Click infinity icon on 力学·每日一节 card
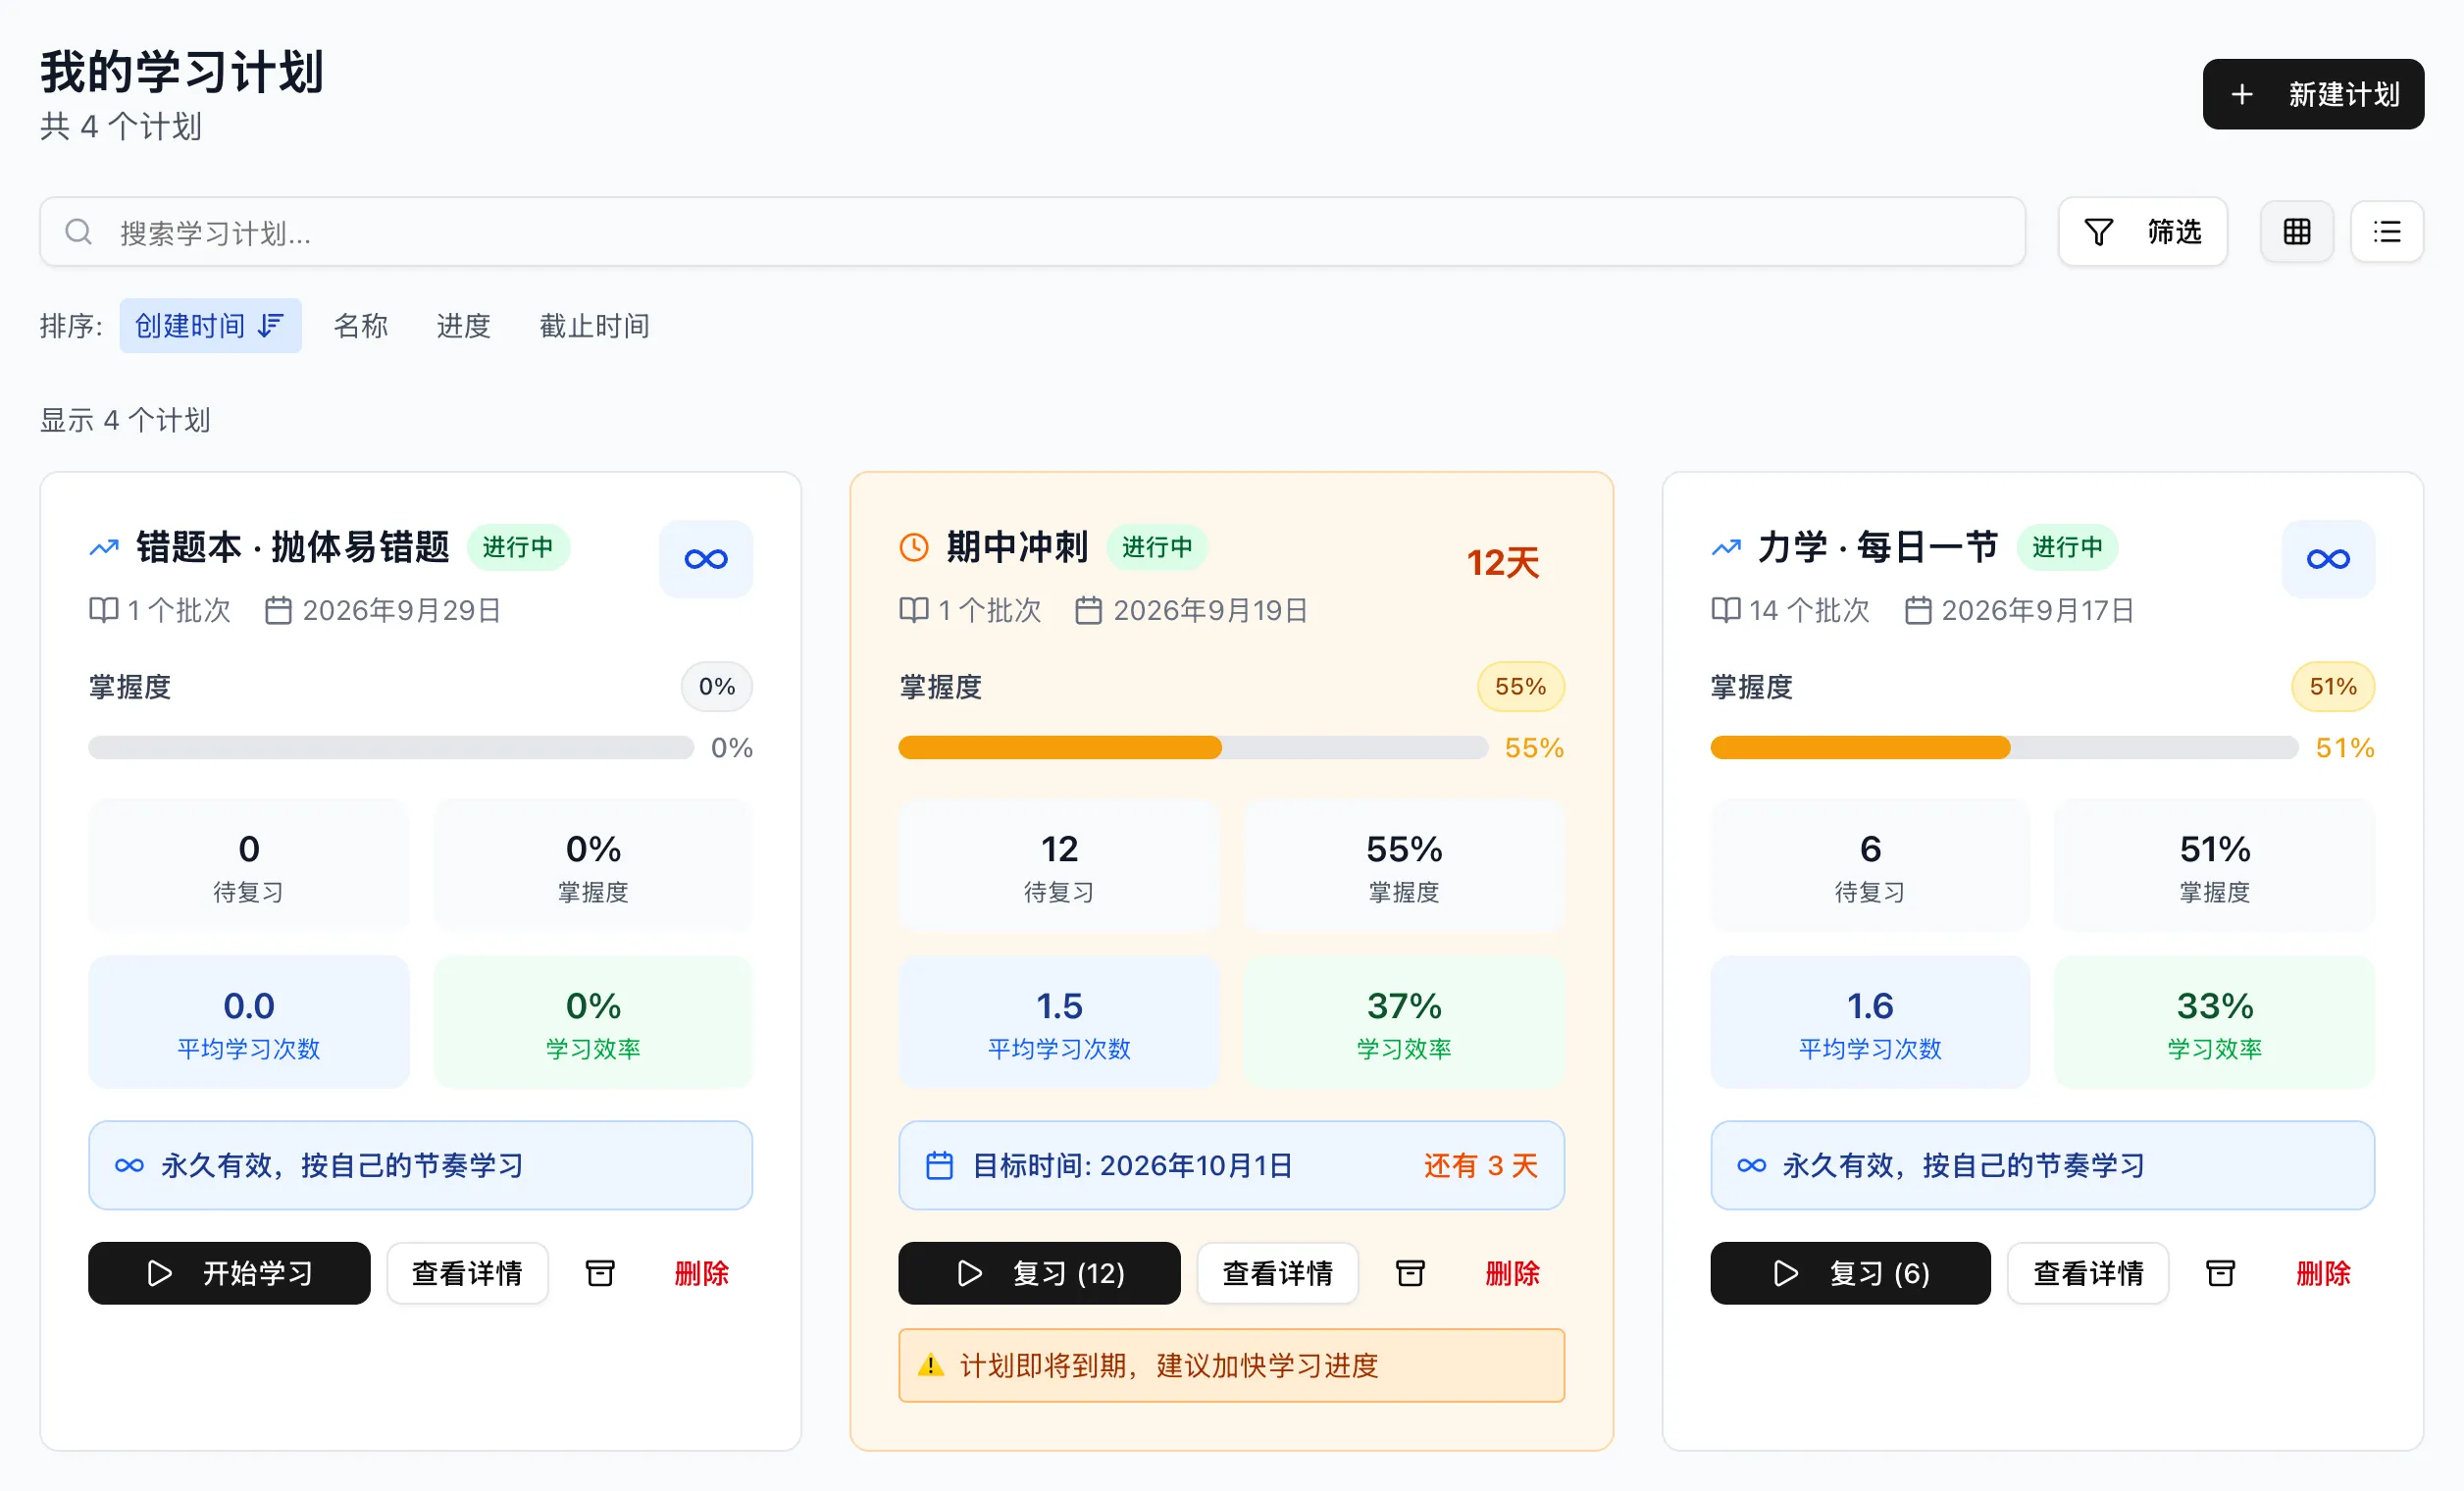 (x=2327, y=559)
